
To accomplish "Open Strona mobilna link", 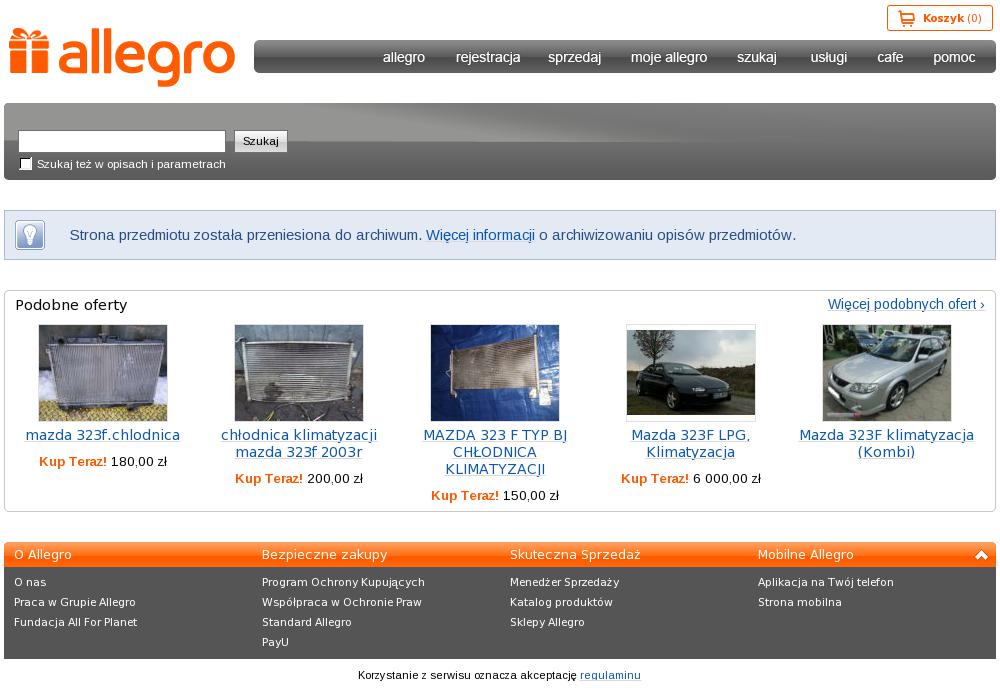I will point(800,602).
